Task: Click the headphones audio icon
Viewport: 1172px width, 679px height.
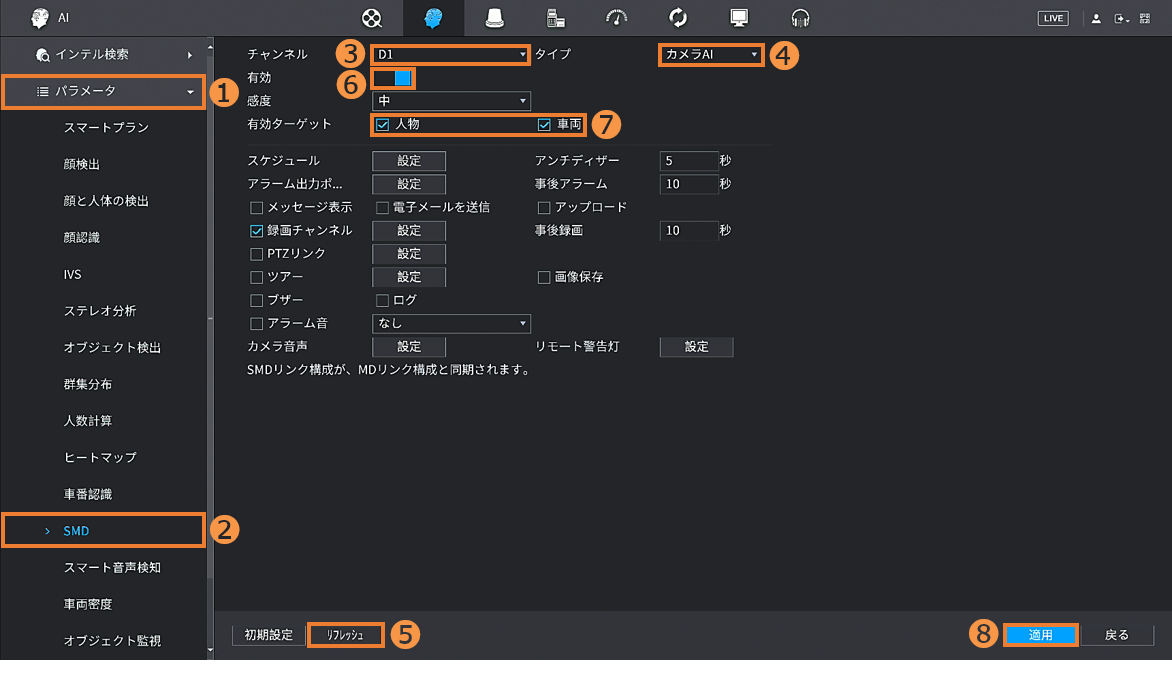Action: click(x=800, y=18)
